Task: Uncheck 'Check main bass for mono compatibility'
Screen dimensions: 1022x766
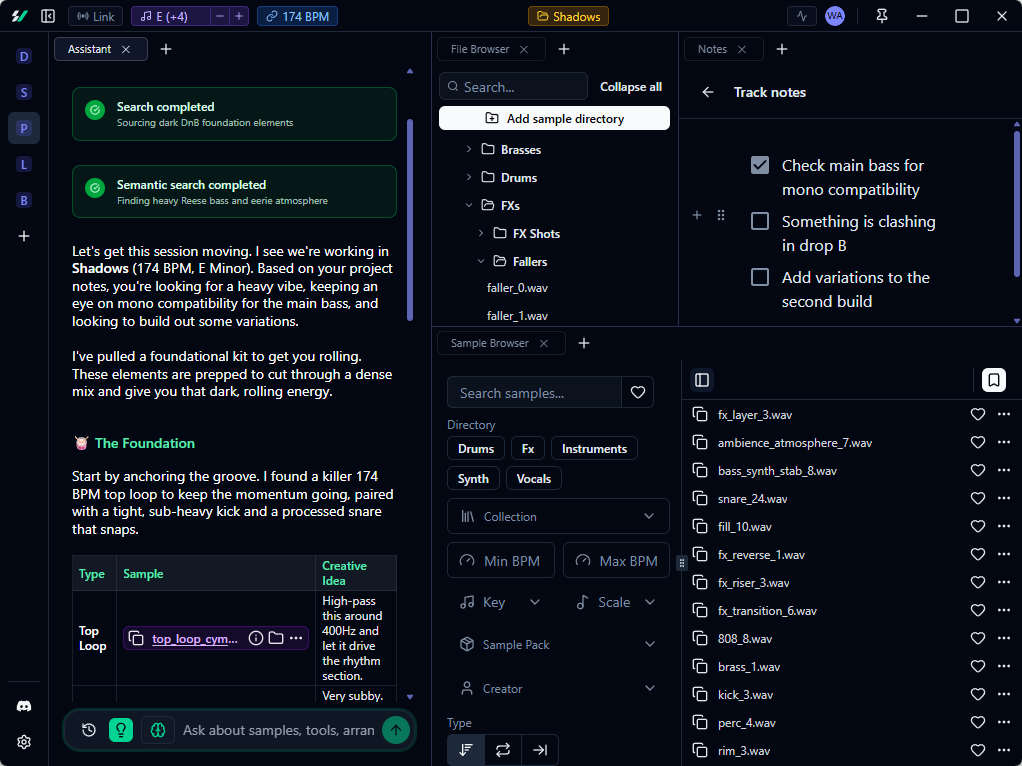Action: [x=760, y=165]
